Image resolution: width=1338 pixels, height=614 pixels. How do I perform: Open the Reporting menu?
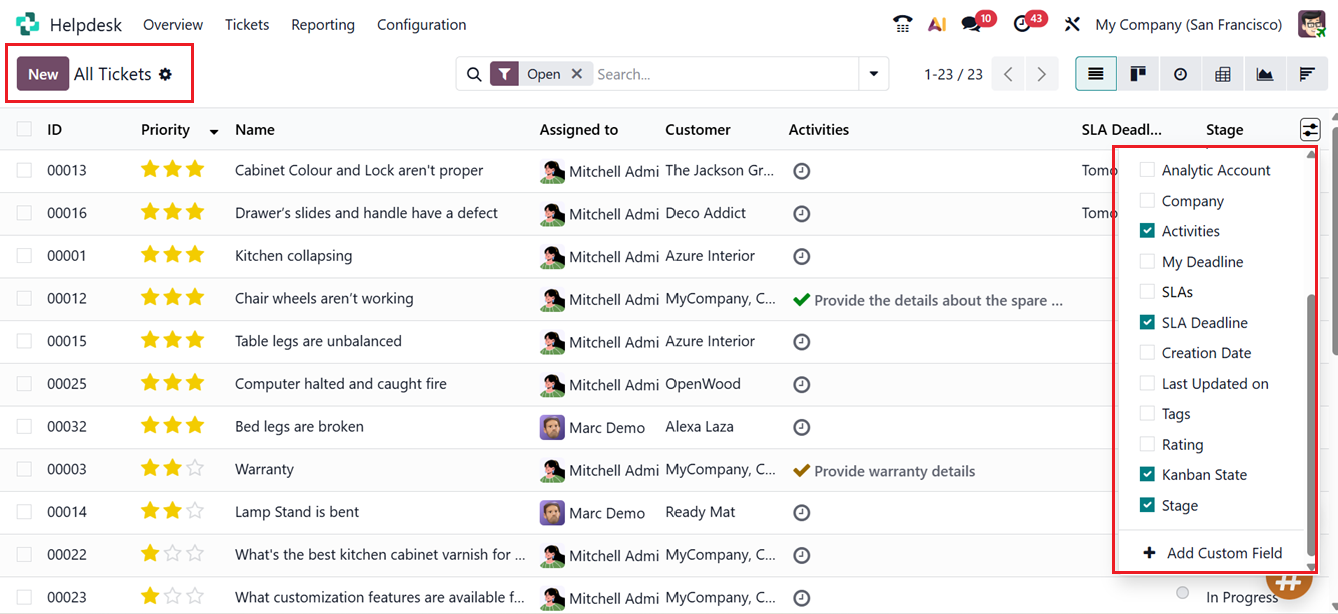coord(322,24)
